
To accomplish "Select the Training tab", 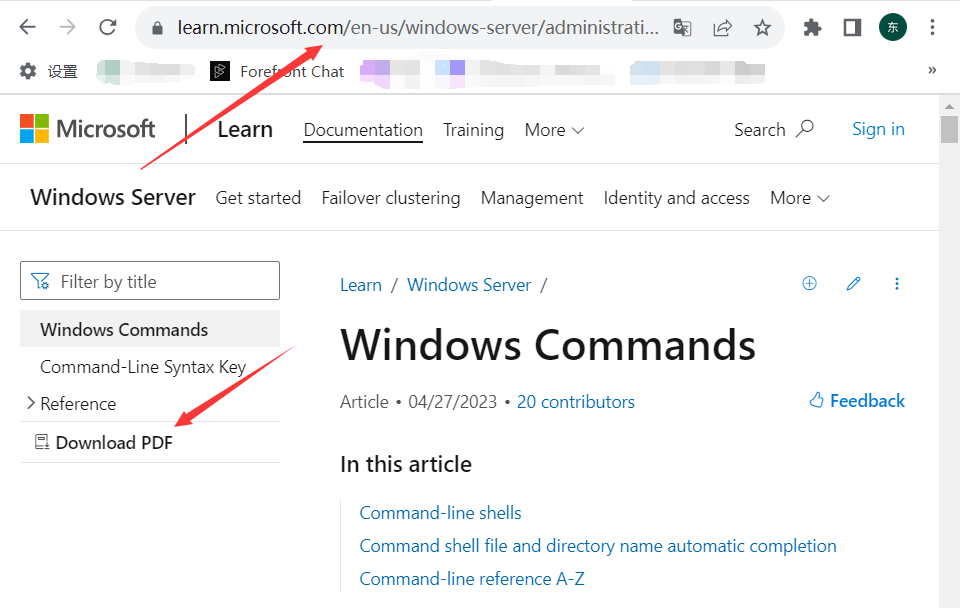I will coord(473,130).
